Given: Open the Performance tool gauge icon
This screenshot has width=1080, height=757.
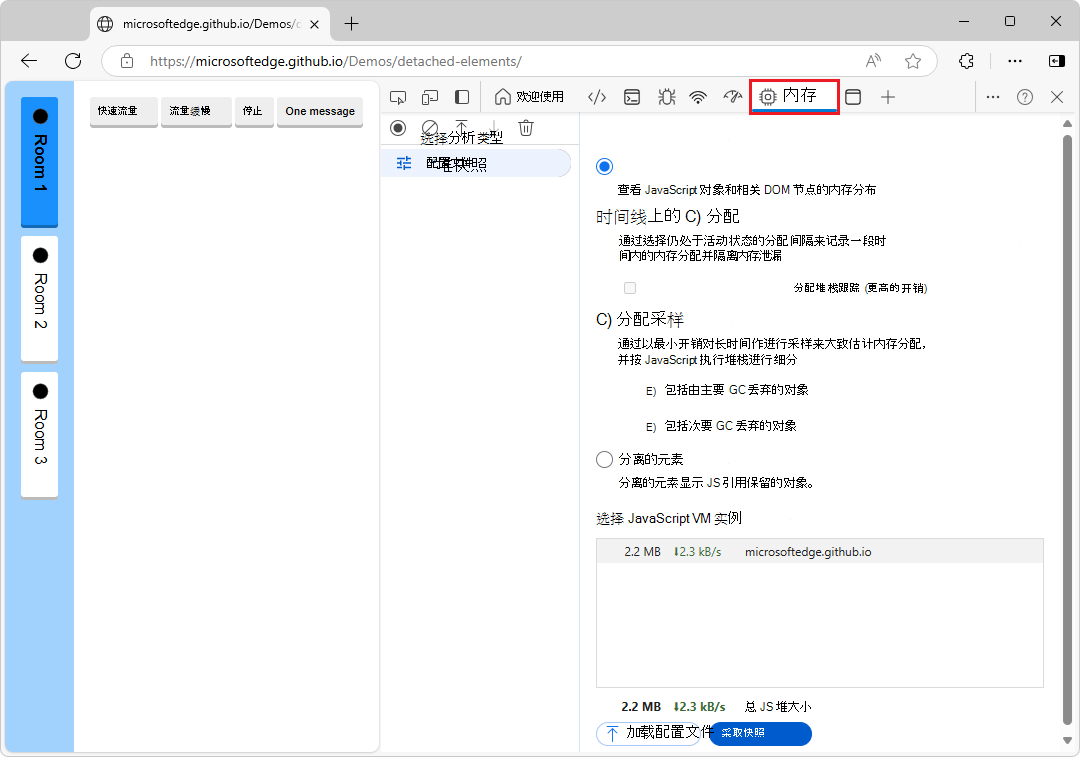Looking at the screenshot, I should [733, 97].
